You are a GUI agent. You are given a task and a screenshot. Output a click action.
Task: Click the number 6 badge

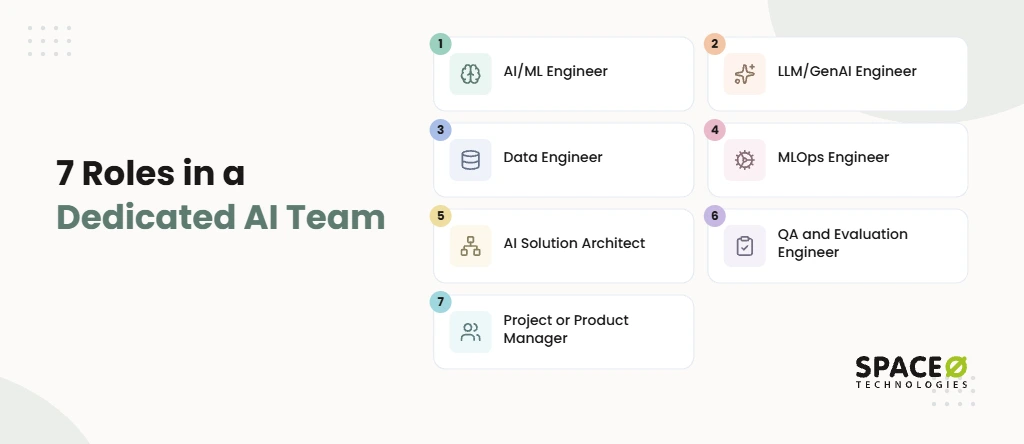click(x=714, y=216)
